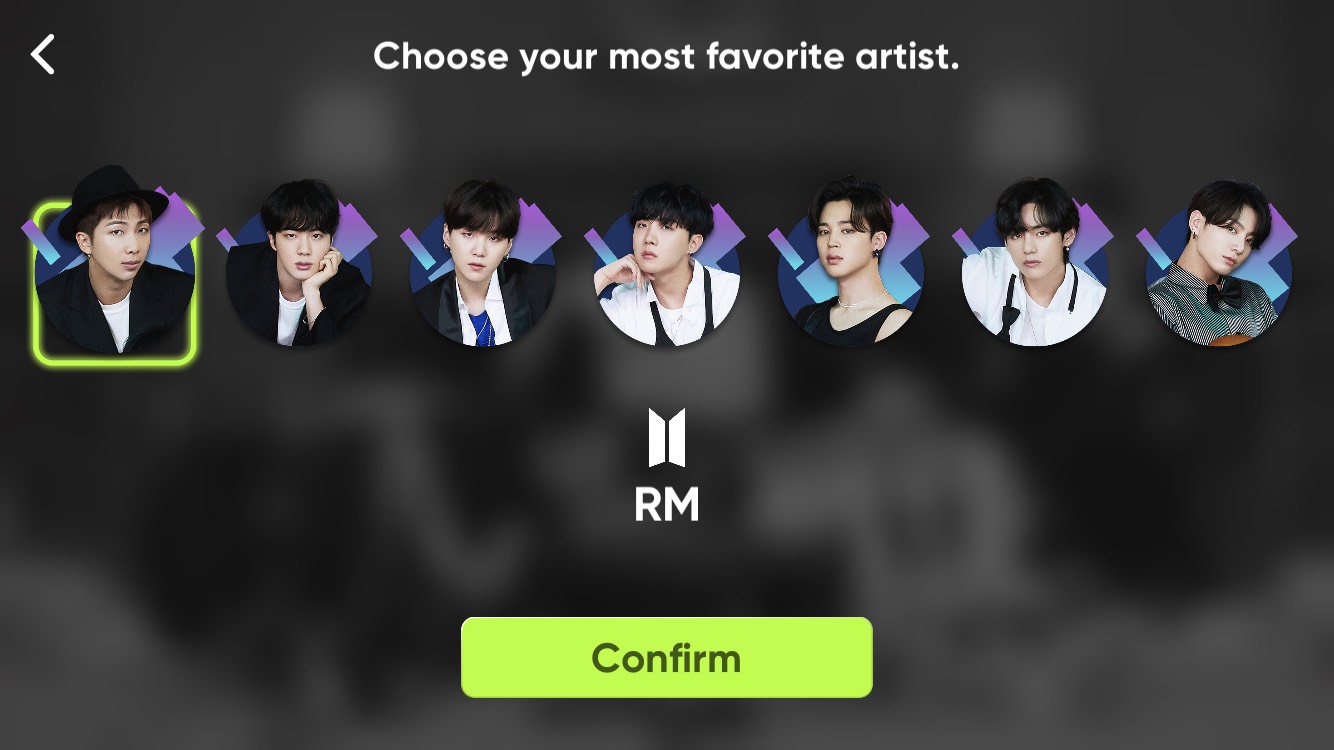Select the fourth artist touching his cheek

(x=667, y=265)
